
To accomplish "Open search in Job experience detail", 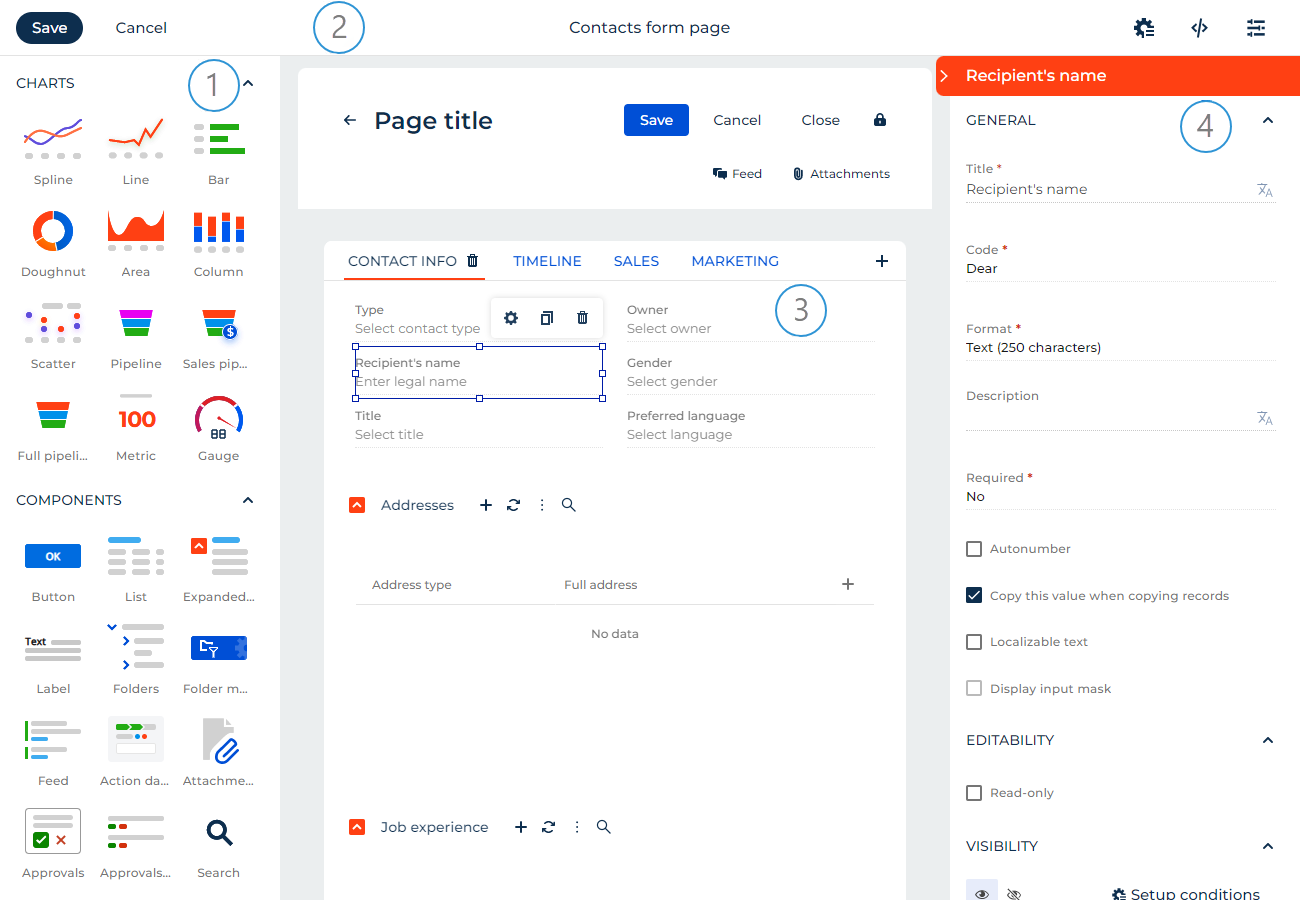I will (604, 827).
